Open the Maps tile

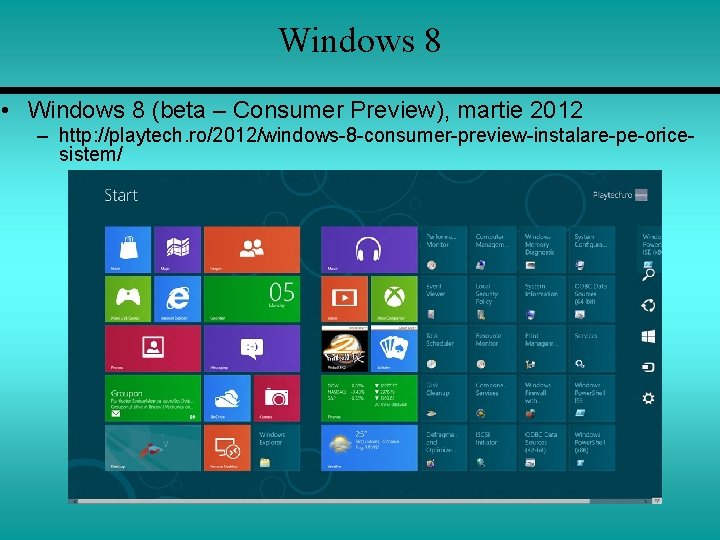(x=177, y=249)
